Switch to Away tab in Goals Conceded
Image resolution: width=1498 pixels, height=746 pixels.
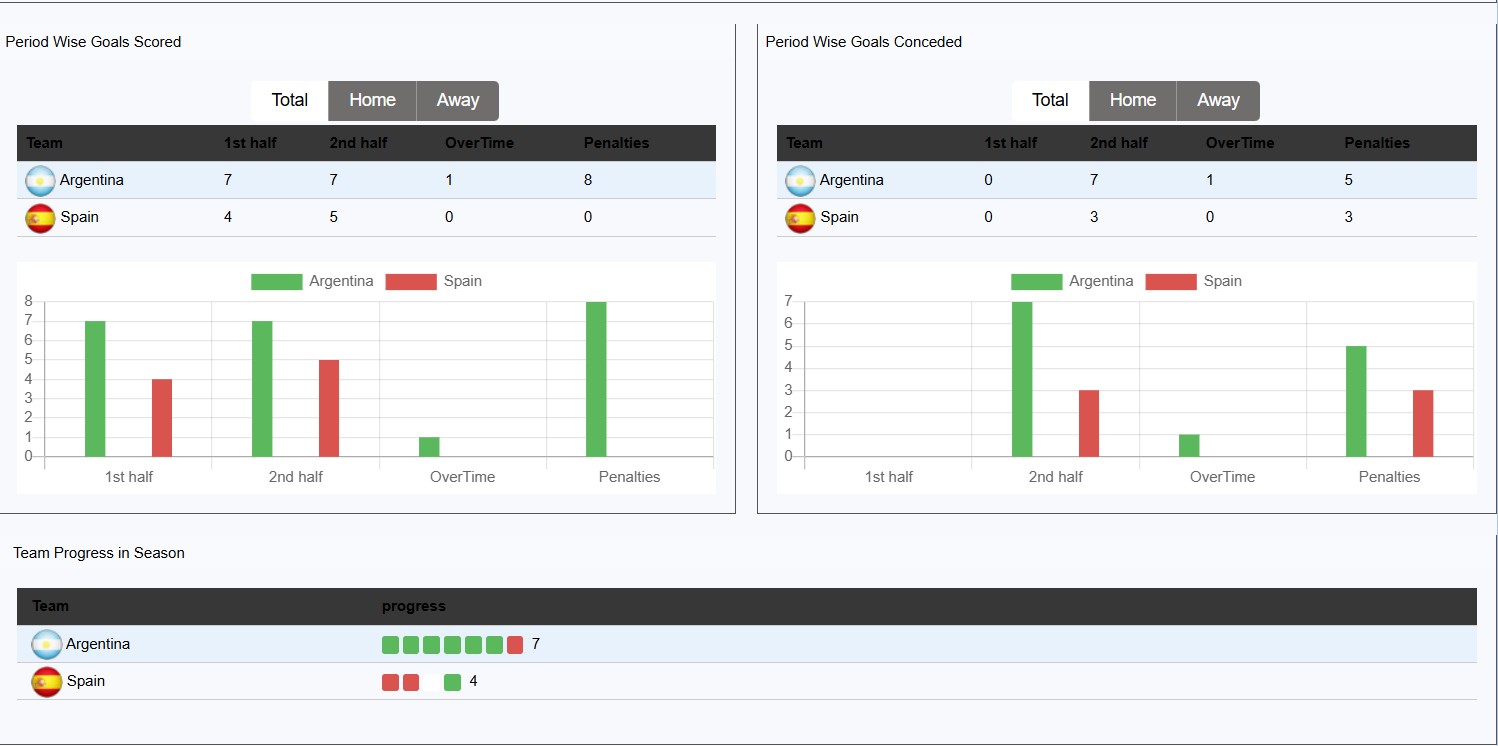[1218, 100]
